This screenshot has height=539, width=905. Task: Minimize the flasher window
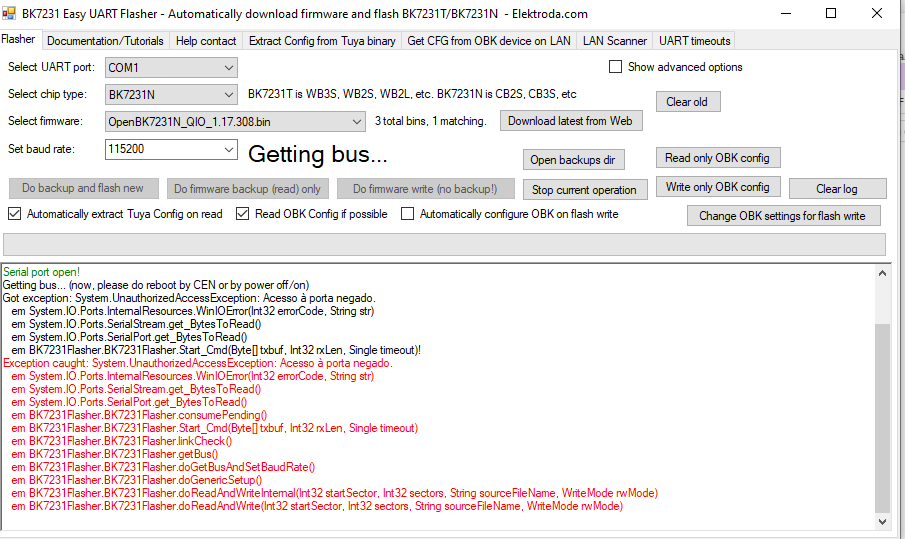786,13
